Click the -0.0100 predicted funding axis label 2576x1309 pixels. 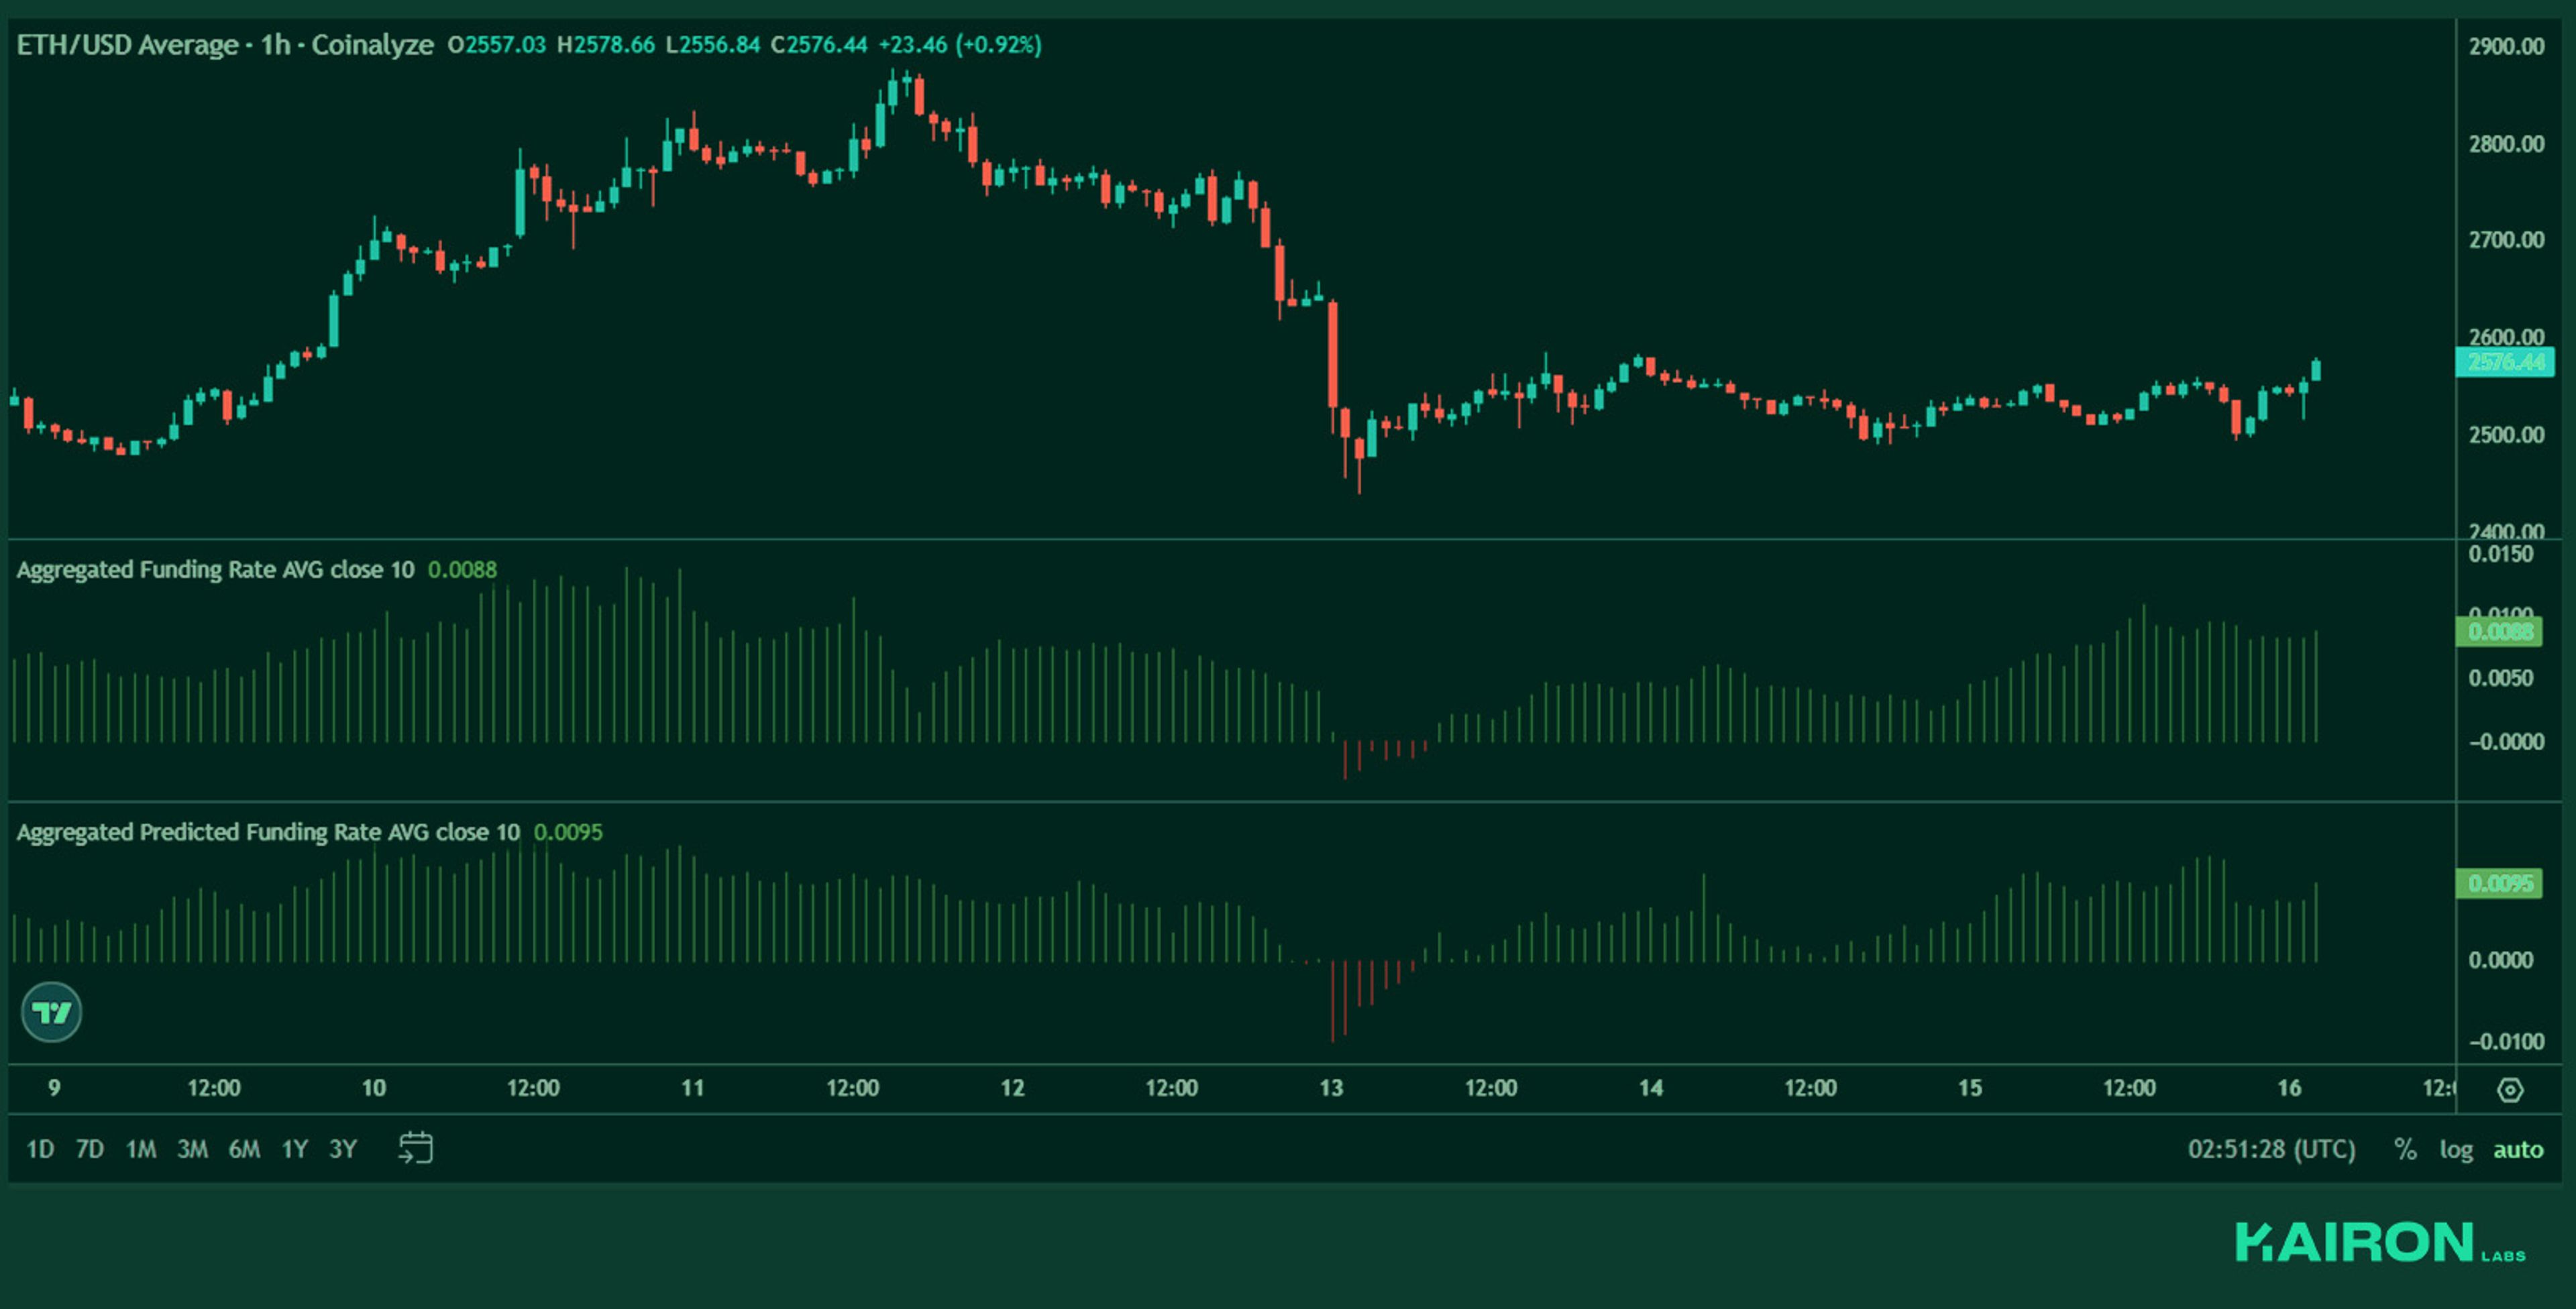[x=2506, y=1042]
